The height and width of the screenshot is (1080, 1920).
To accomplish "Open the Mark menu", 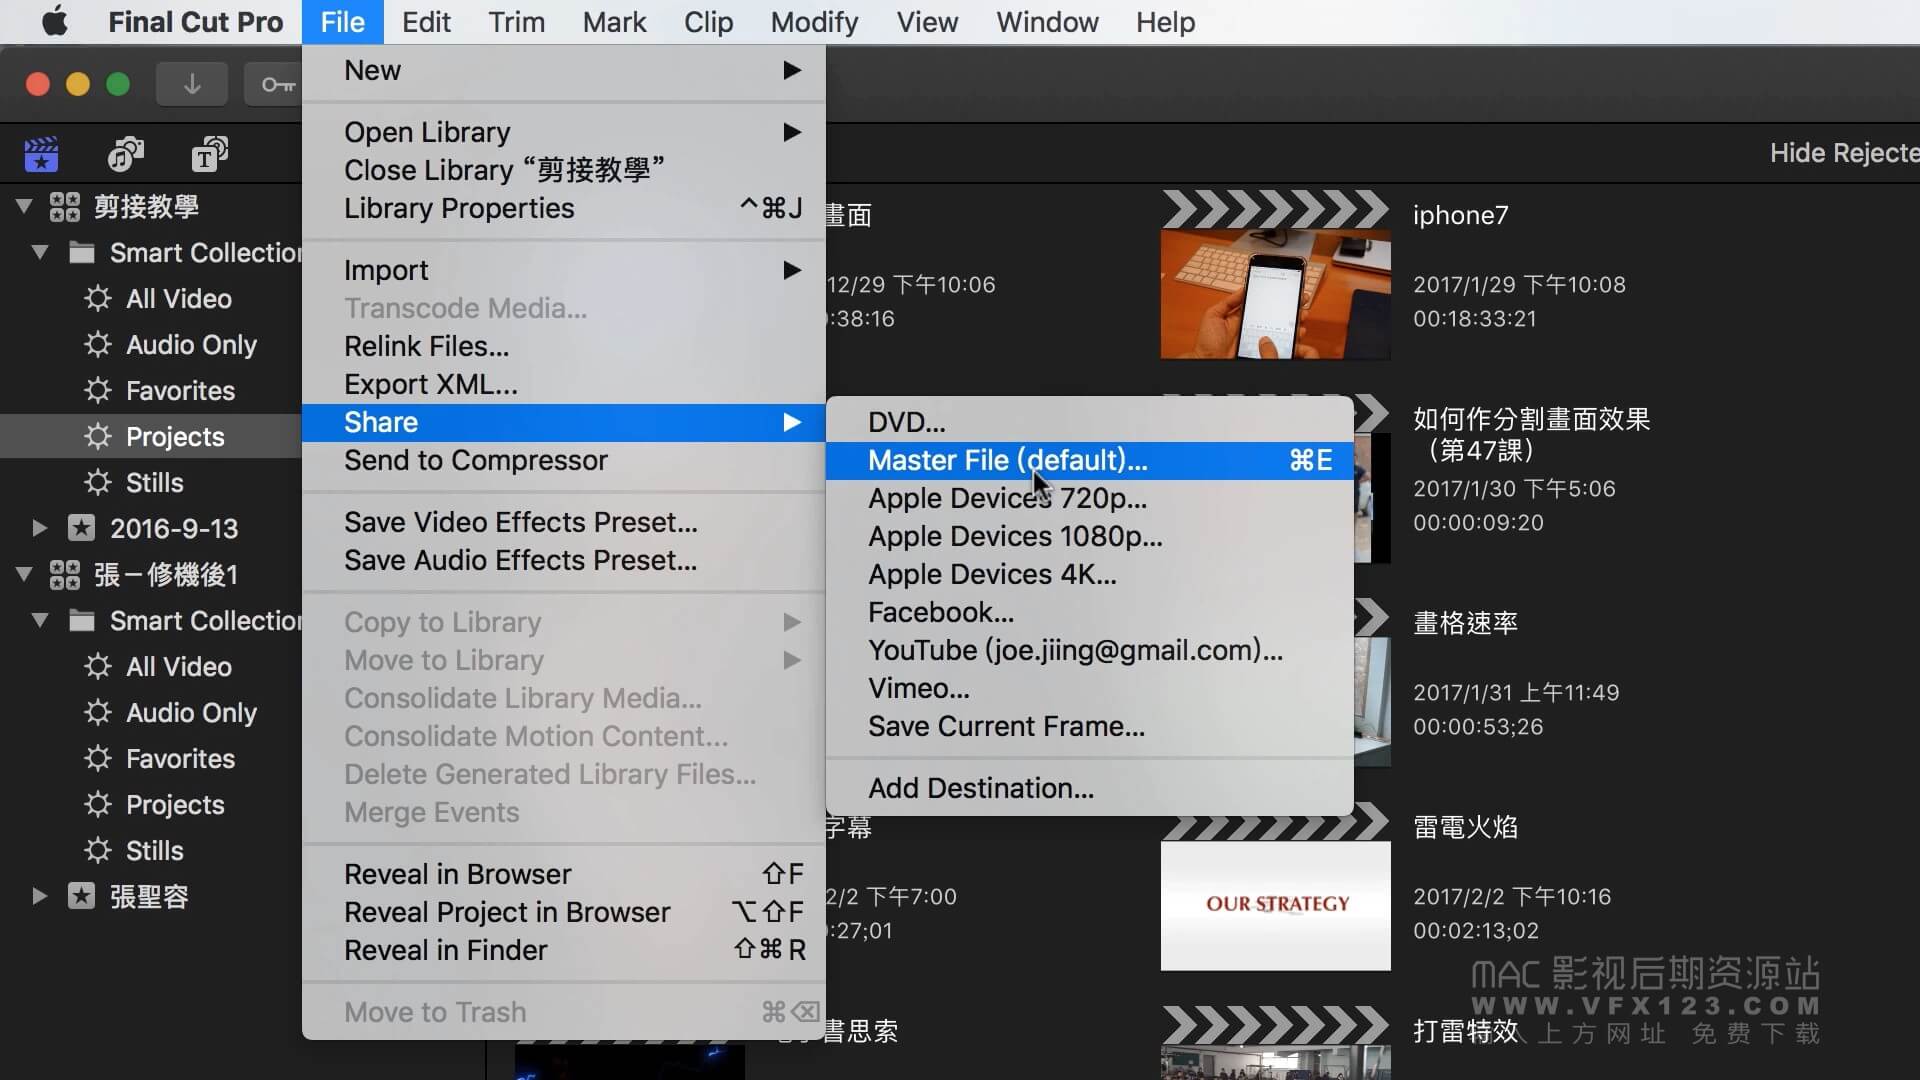I will click(614, 22).
